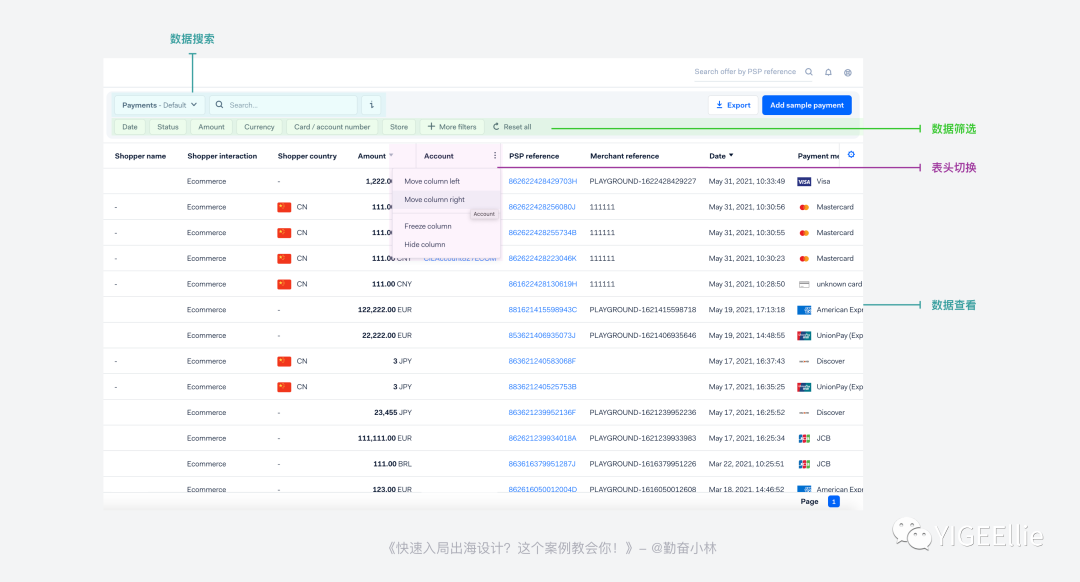Click Discover icon in 16:25:52 row

click(804, 413)
